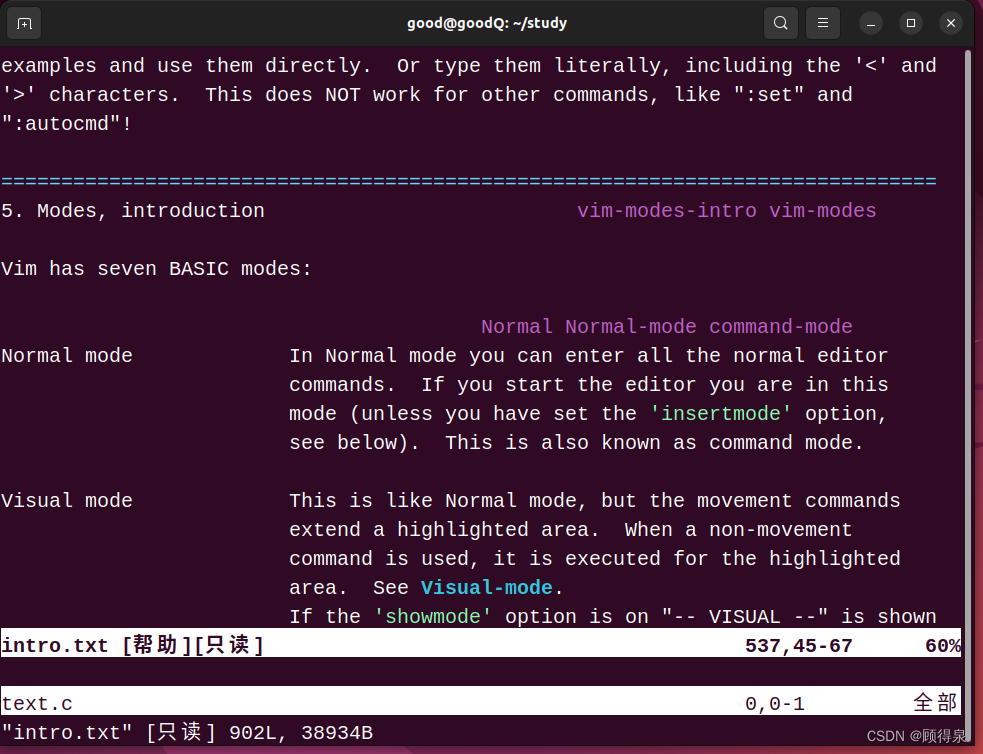This screenshot has height=754, width=983.
Task: Click the 'showmode' option tag
Action: [x=433, y=616]
